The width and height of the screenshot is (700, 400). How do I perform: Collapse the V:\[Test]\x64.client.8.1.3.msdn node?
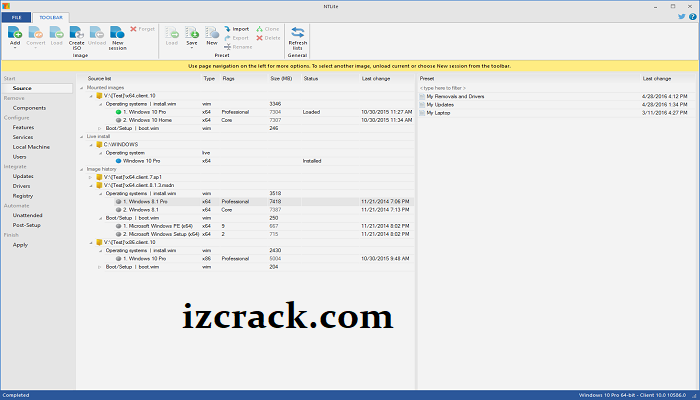[x=91, y=185]
